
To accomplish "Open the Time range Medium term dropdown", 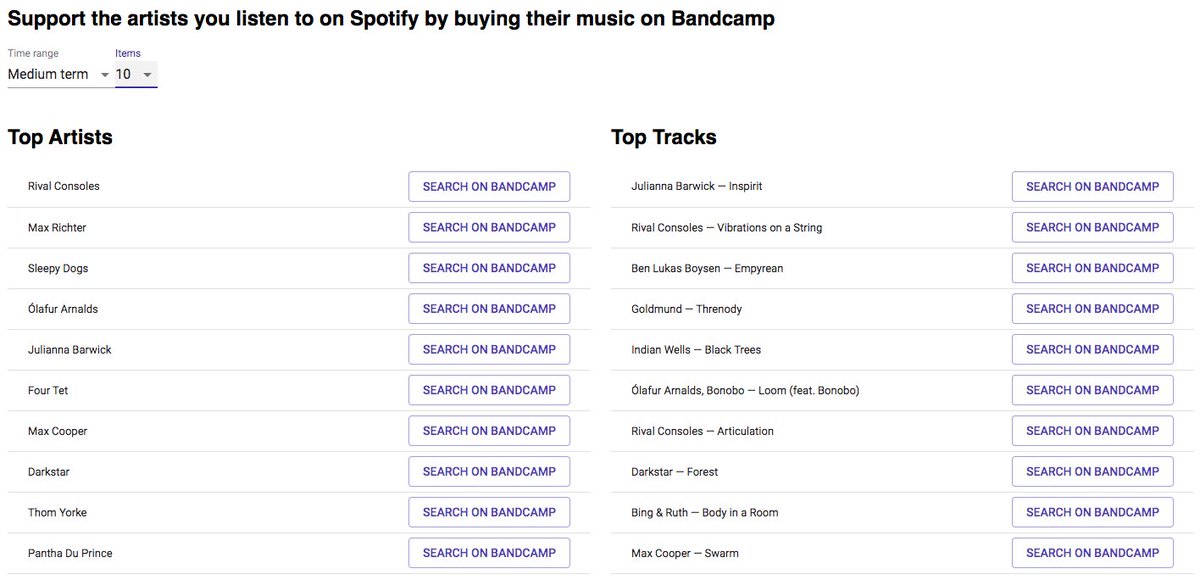I will tap(59, 74).
